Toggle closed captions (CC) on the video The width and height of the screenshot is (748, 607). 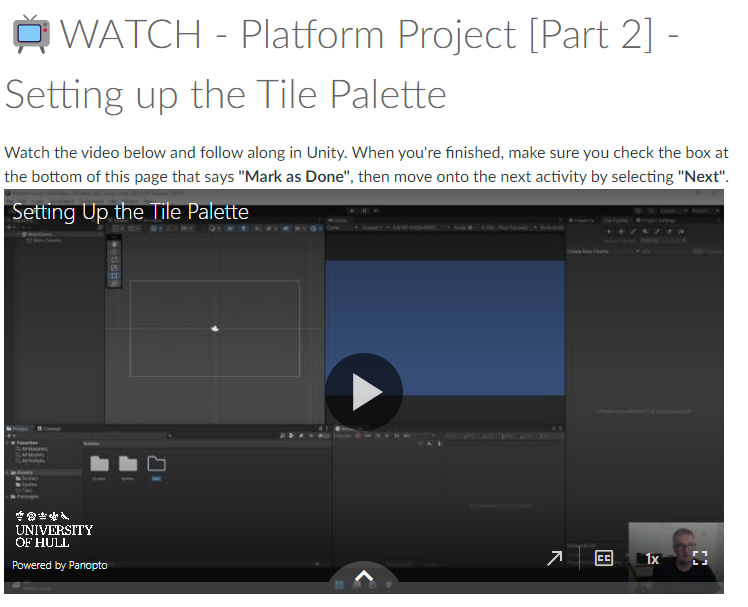pyautogui.click(x=604, y=558)
